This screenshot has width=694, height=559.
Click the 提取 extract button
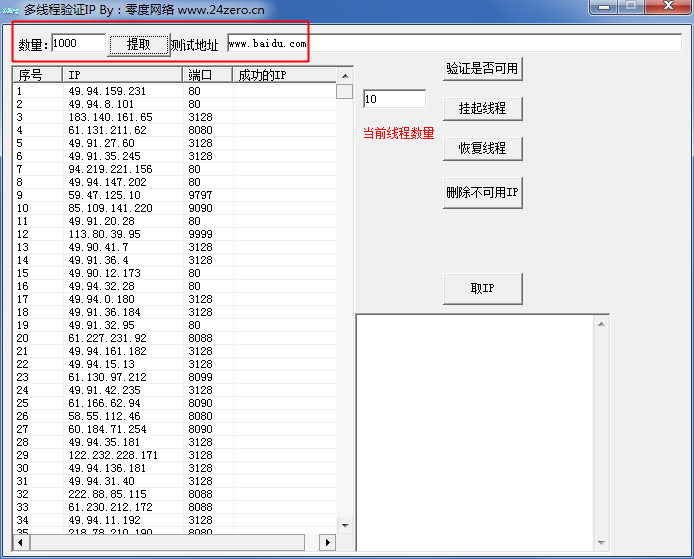point(139,45)
